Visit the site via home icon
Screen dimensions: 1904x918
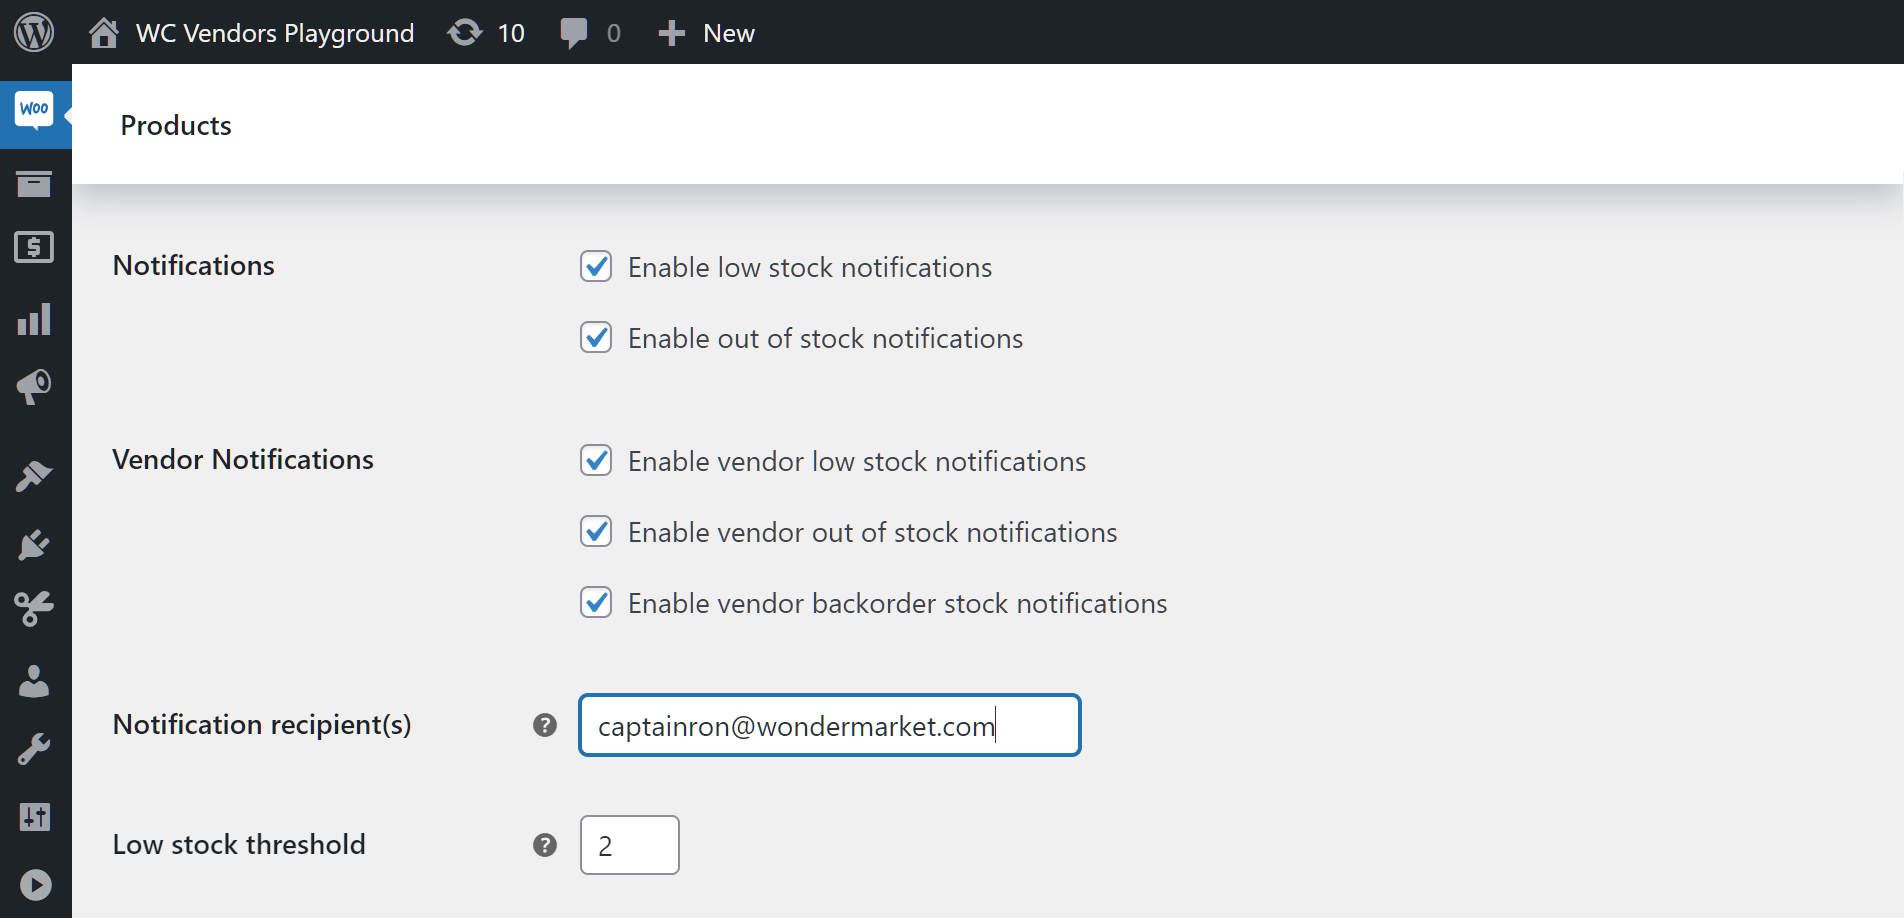click(103, 33)
